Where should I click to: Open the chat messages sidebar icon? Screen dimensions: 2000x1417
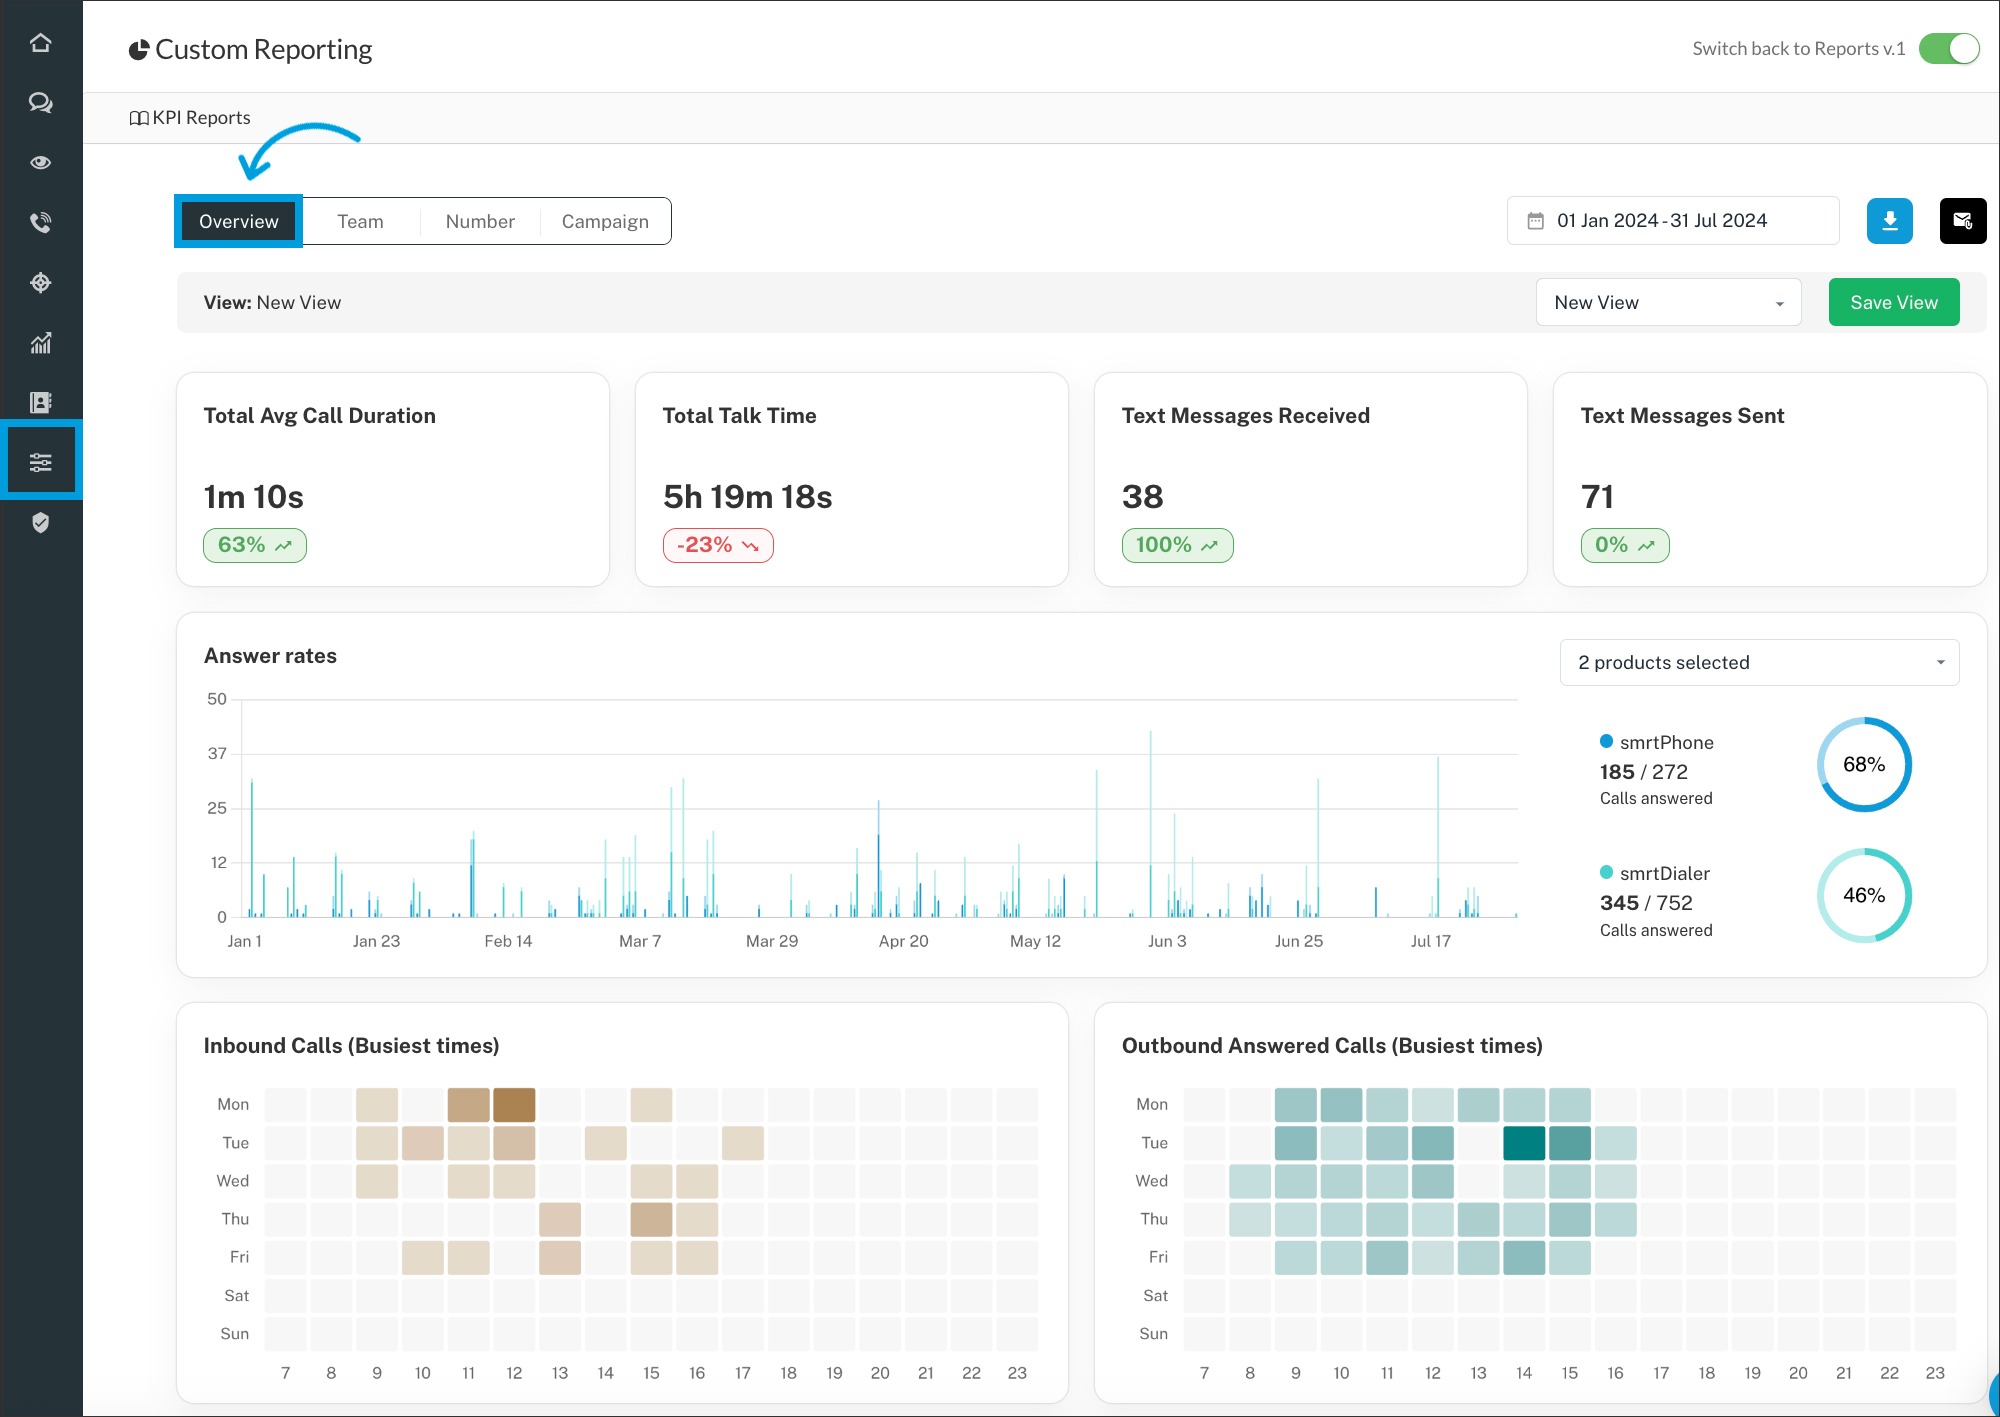tap(40, 103)
